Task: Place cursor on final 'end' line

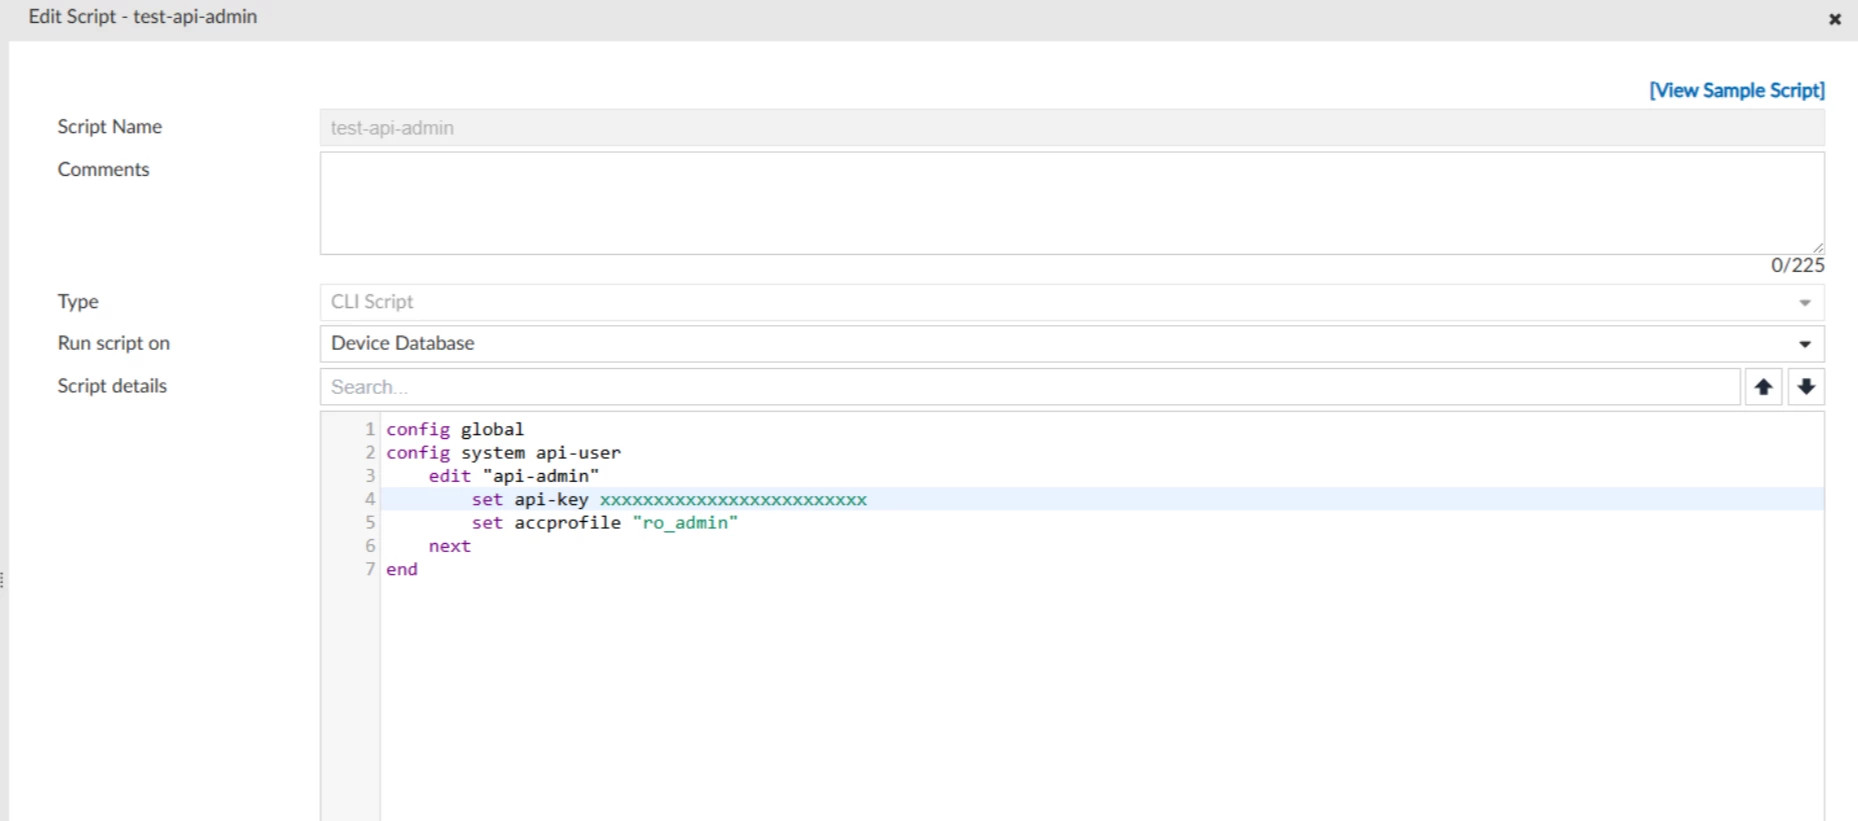Action: tap(402, 569)
